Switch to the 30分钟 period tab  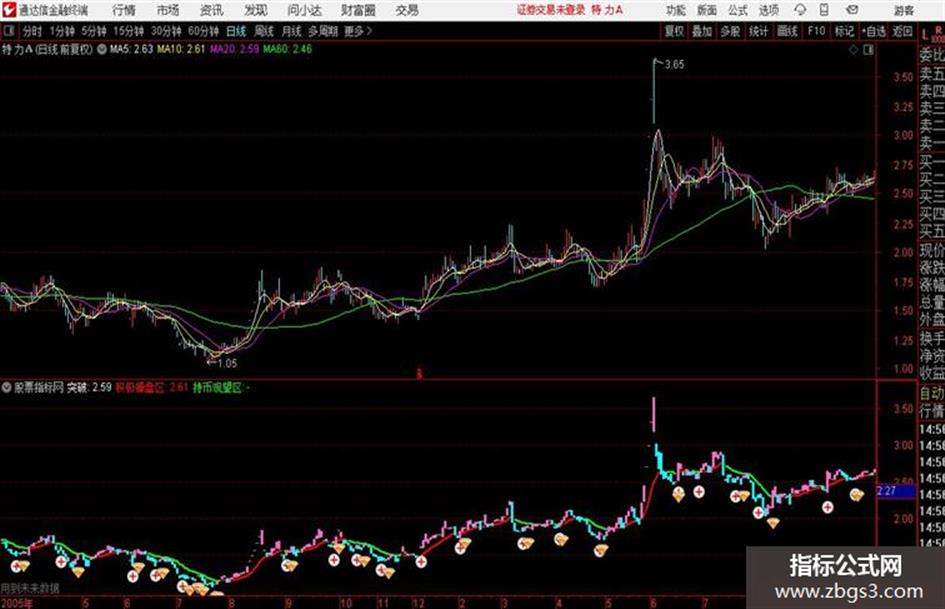pos(166,31)
